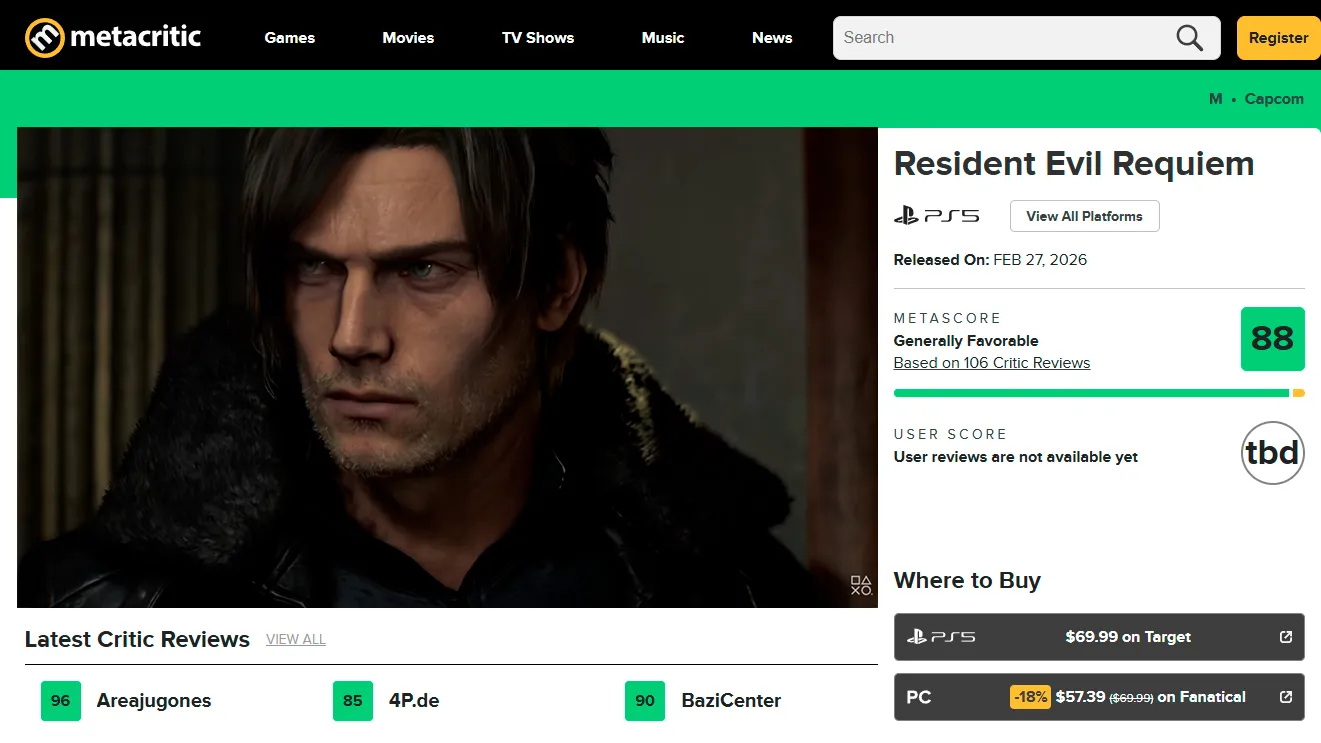This screenshot has height=743, width=1321.
Task: Click the Where to Buy heading
Action: (967, 581)
